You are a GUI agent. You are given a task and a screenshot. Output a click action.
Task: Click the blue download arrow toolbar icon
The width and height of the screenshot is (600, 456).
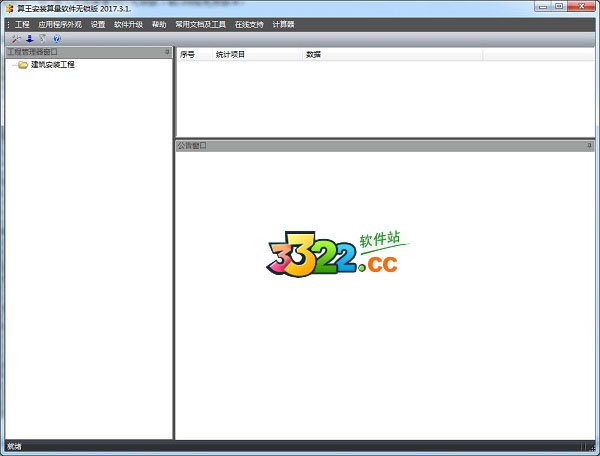point(30,39)
